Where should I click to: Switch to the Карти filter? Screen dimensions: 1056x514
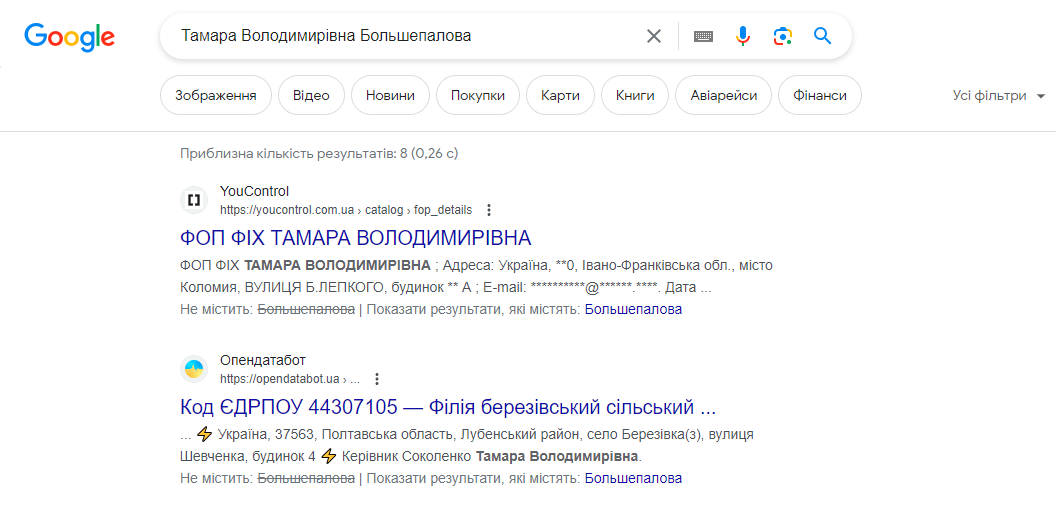560,96
